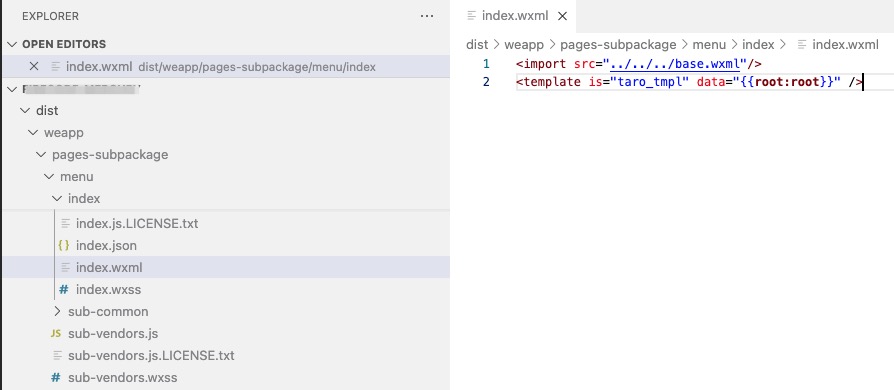
Task: Click the import tag name on line 1
Action: click(544, 63)
